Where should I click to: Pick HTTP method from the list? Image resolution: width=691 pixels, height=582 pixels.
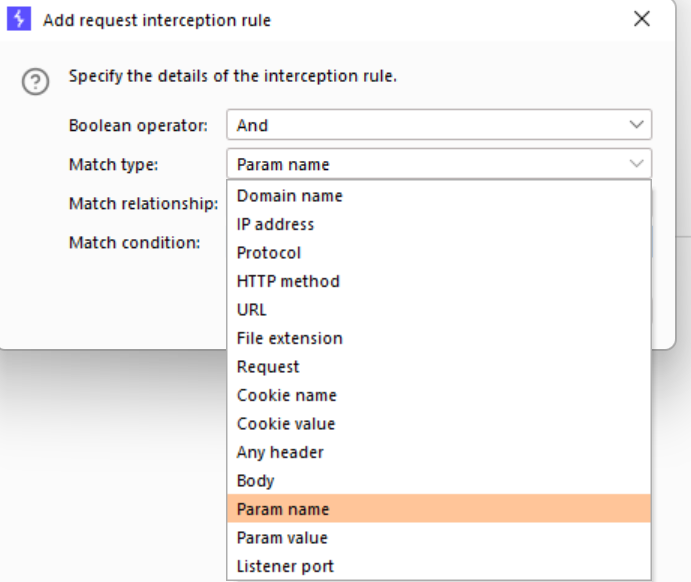pyautogui.click(x=288, y=281)
